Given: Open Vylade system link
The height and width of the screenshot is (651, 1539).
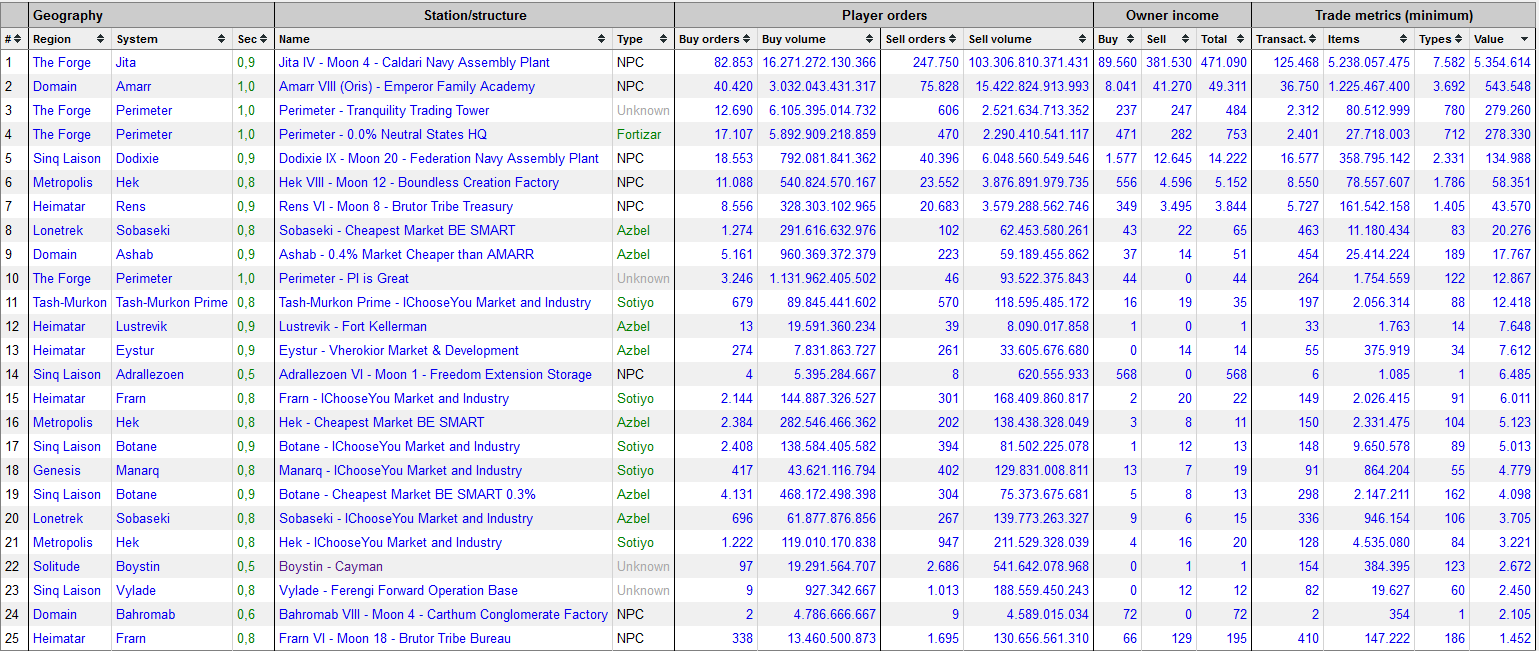Looking at the screenshot, I should tap(136, 590).
